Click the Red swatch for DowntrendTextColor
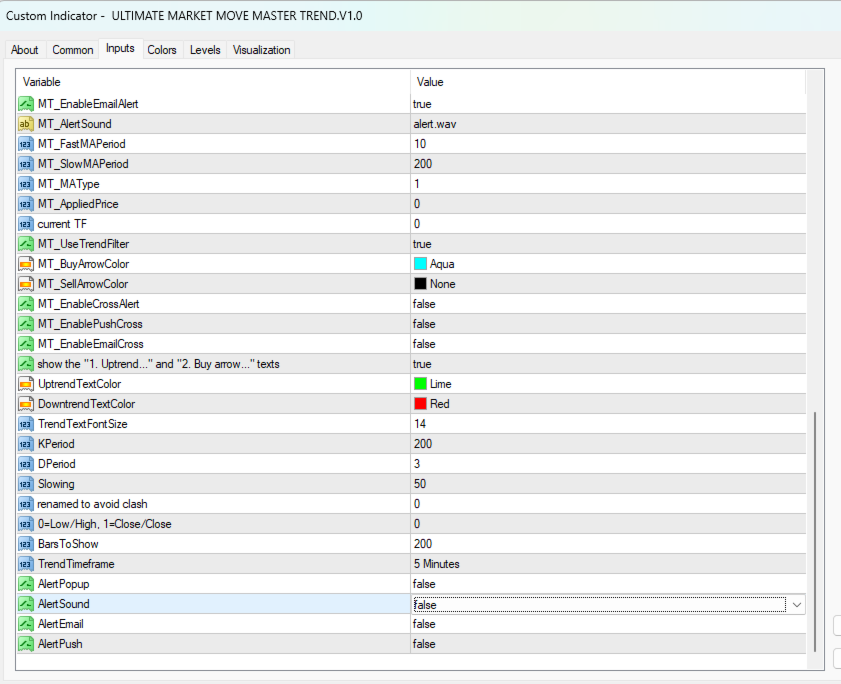 [420, 404]
